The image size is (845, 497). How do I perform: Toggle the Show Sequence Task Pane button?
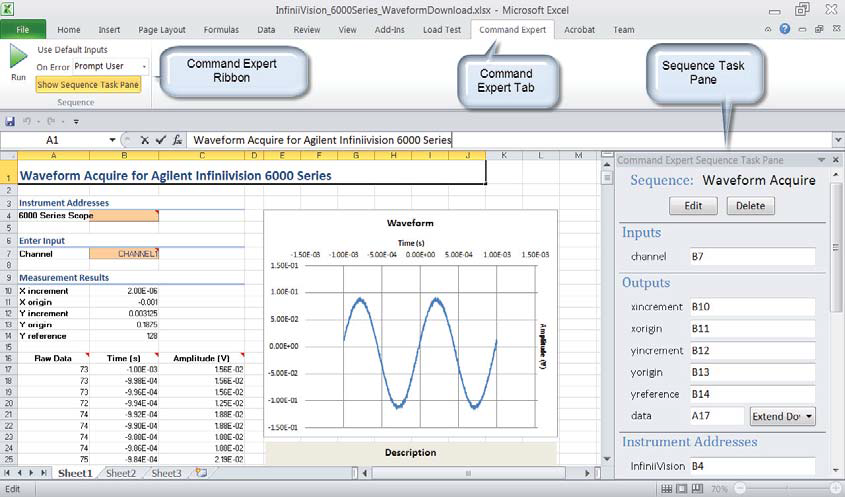tap(88, 85)
